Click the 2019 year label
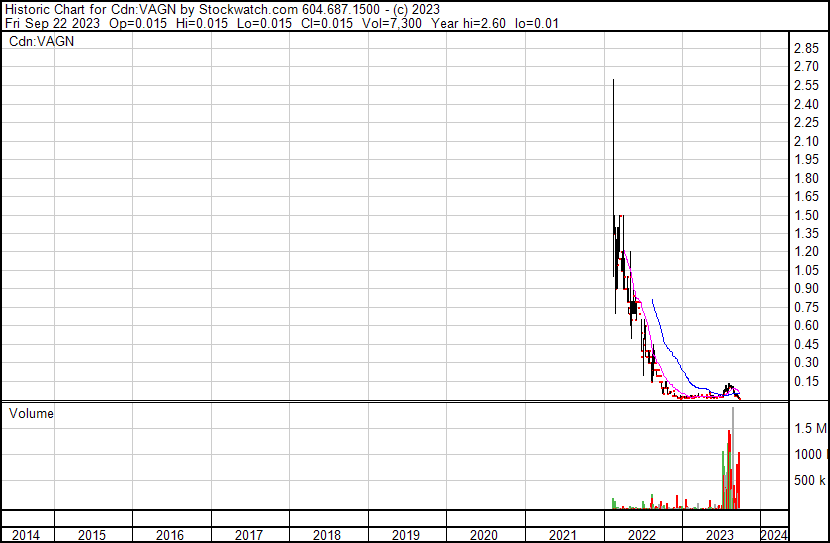This screenshot has height=543, width=830. 405,535
